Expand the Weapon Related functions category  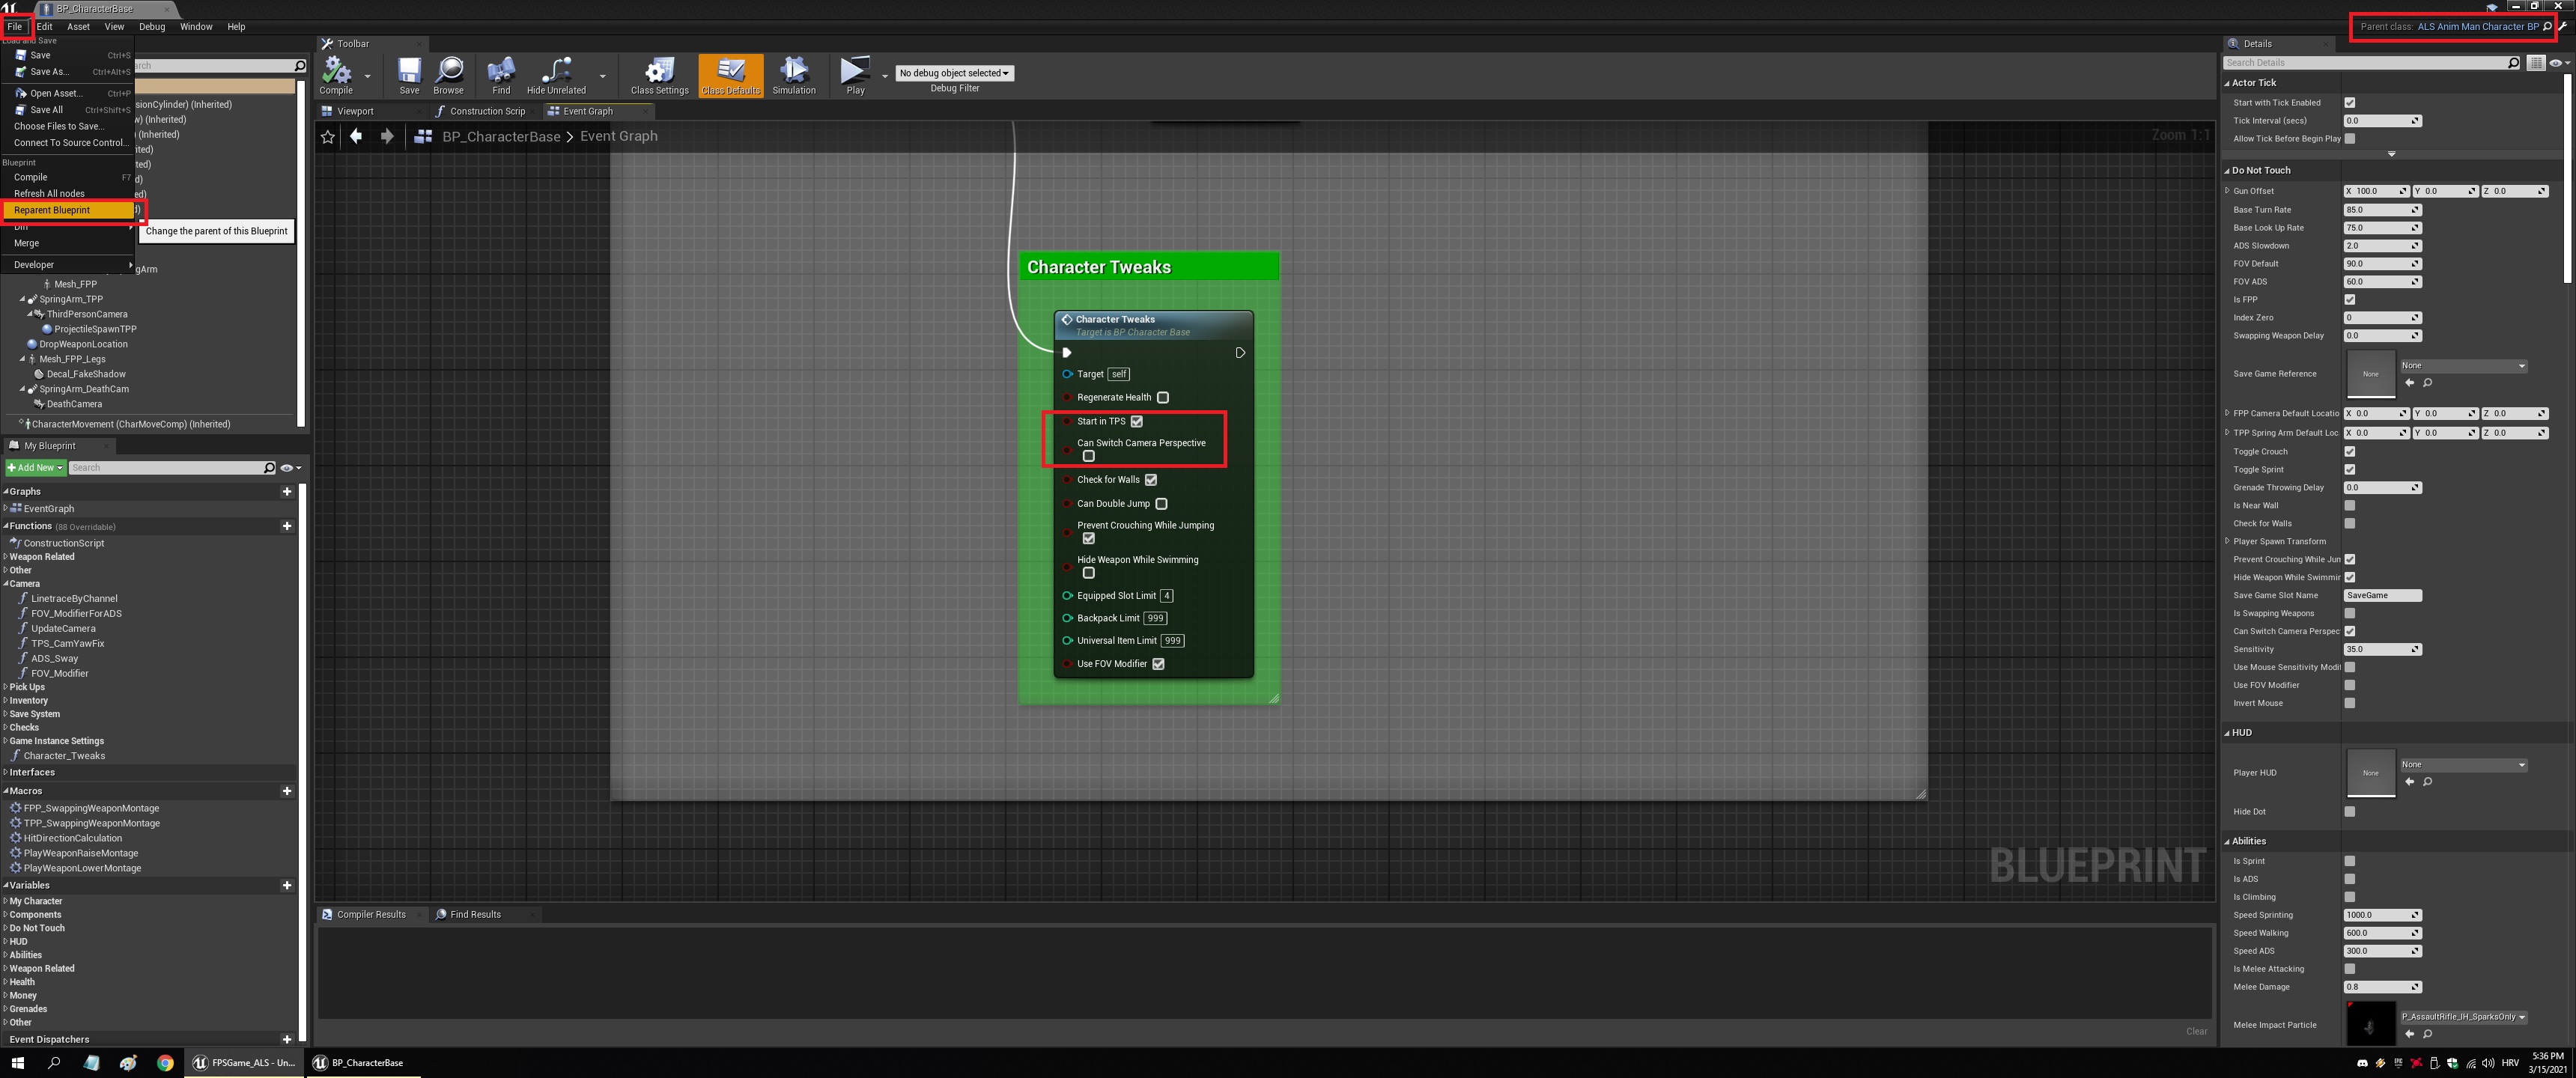tap(6, 557)
